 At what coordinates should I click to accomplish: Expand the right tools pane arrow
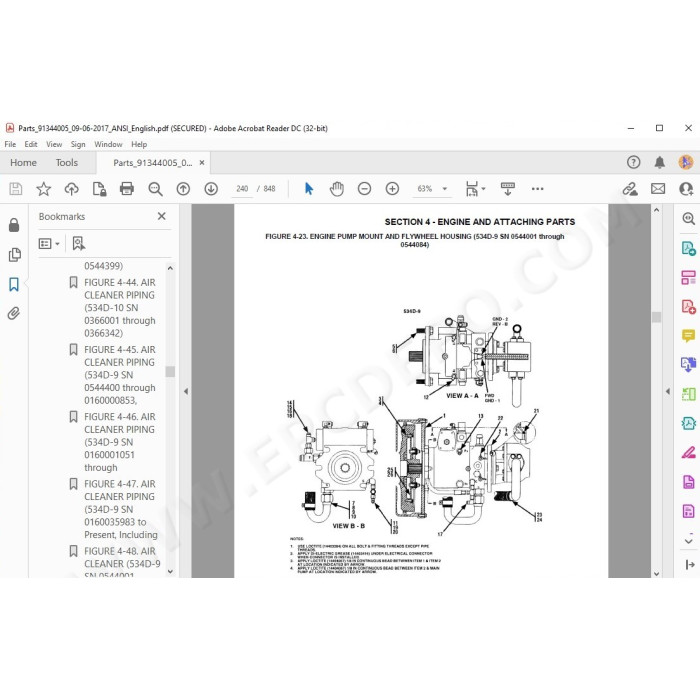pos(668,392)
